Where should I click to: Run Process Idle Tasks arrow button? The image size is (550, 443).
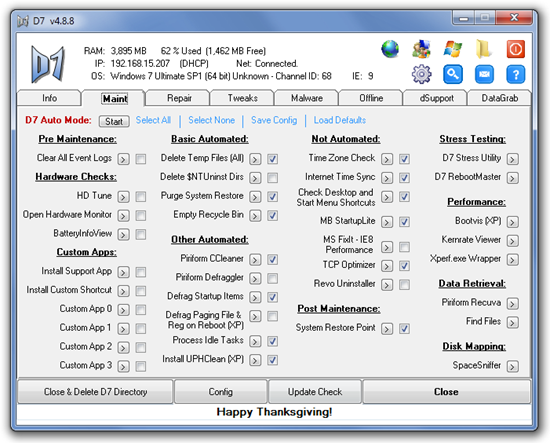pyautogui.click(x=255, y=341)
